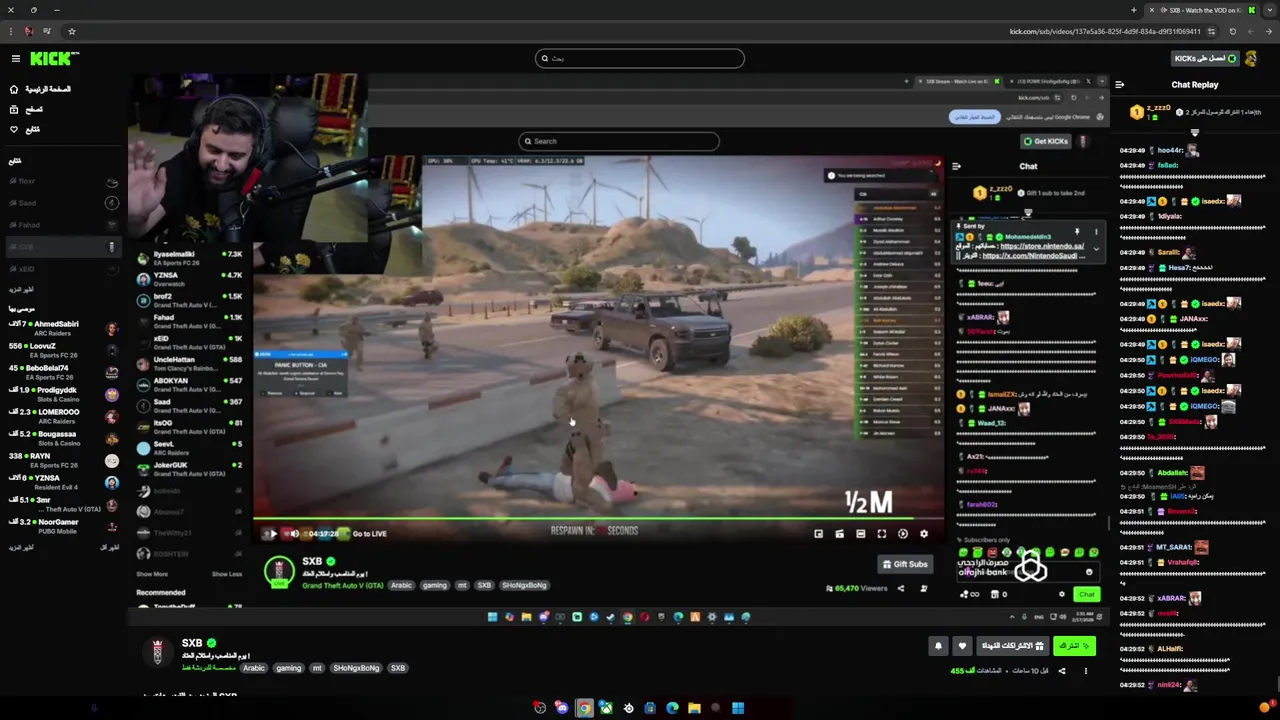Toggle theater mode icon in player
Screen dimensions: 1280x720
[x=860, y=534]
